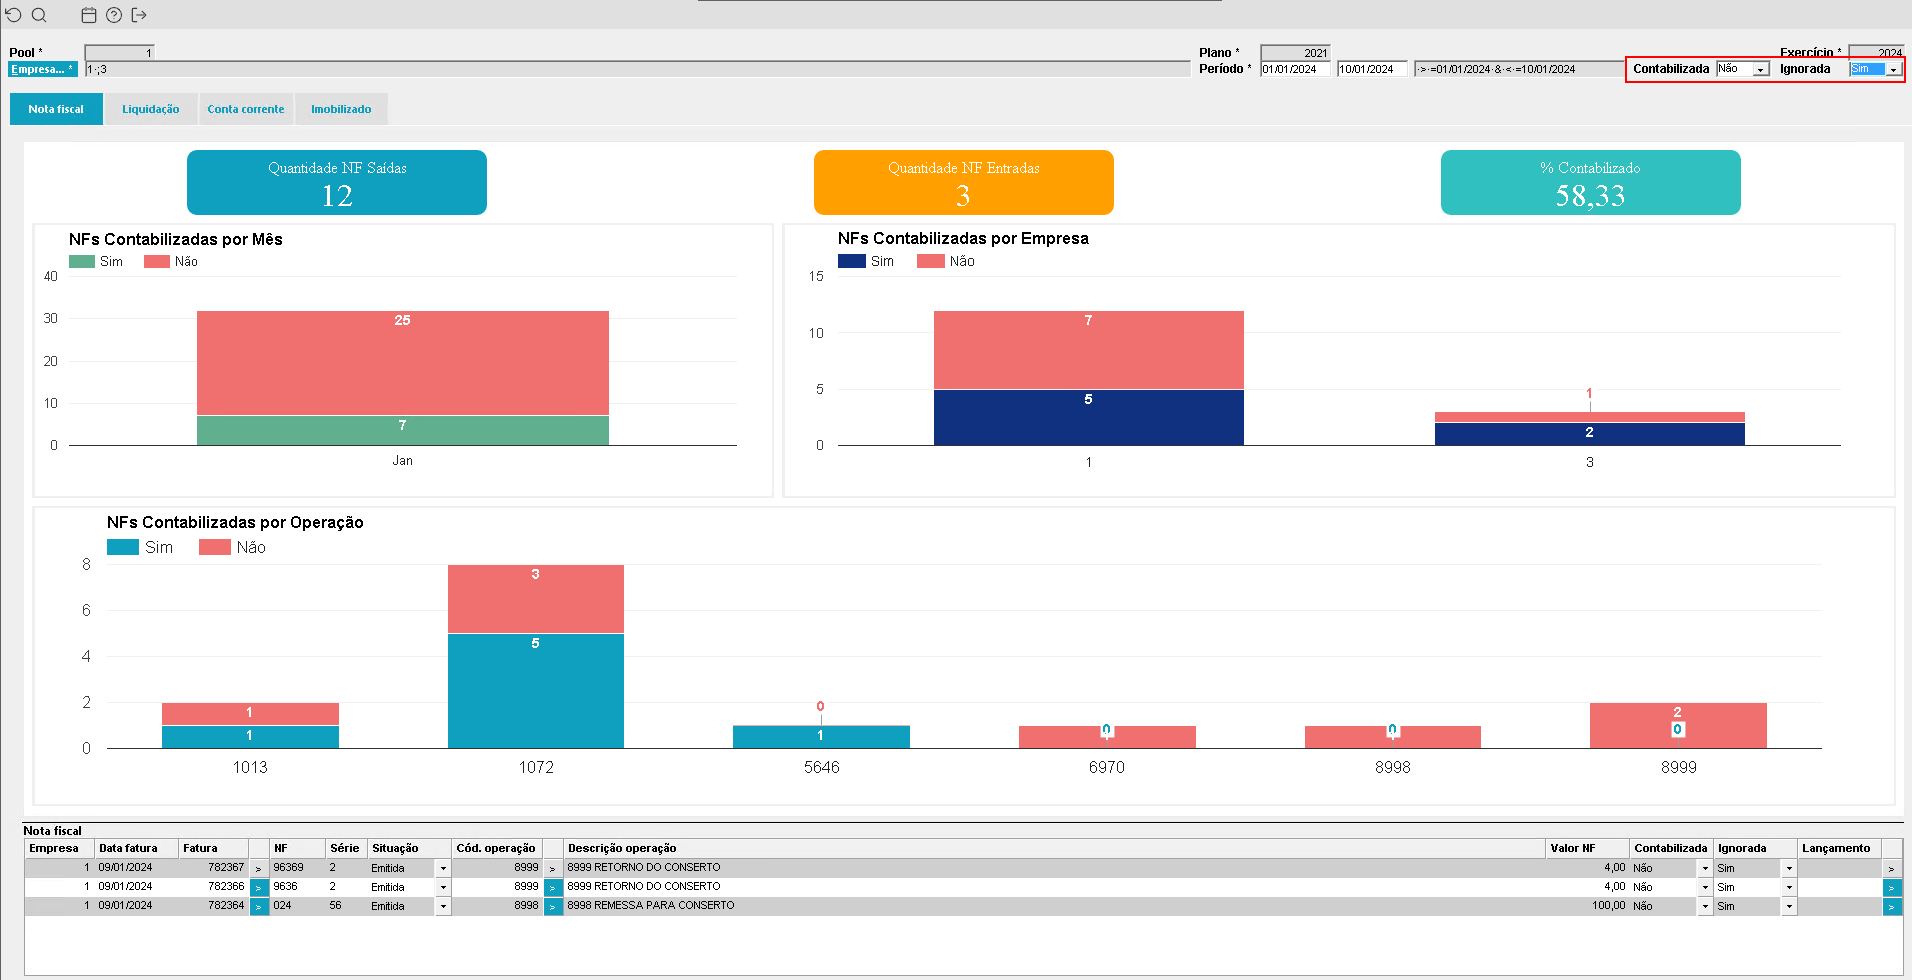Click navy Sim bar for Empresa 1
1912x980 pixels.
click(x=1089, y=417)
